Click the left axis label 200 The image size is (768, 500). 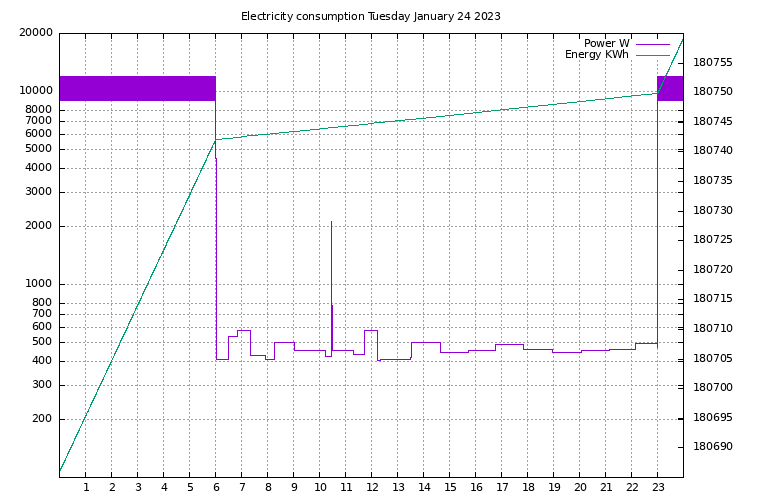pyautogui.click(x=42, y=419)
